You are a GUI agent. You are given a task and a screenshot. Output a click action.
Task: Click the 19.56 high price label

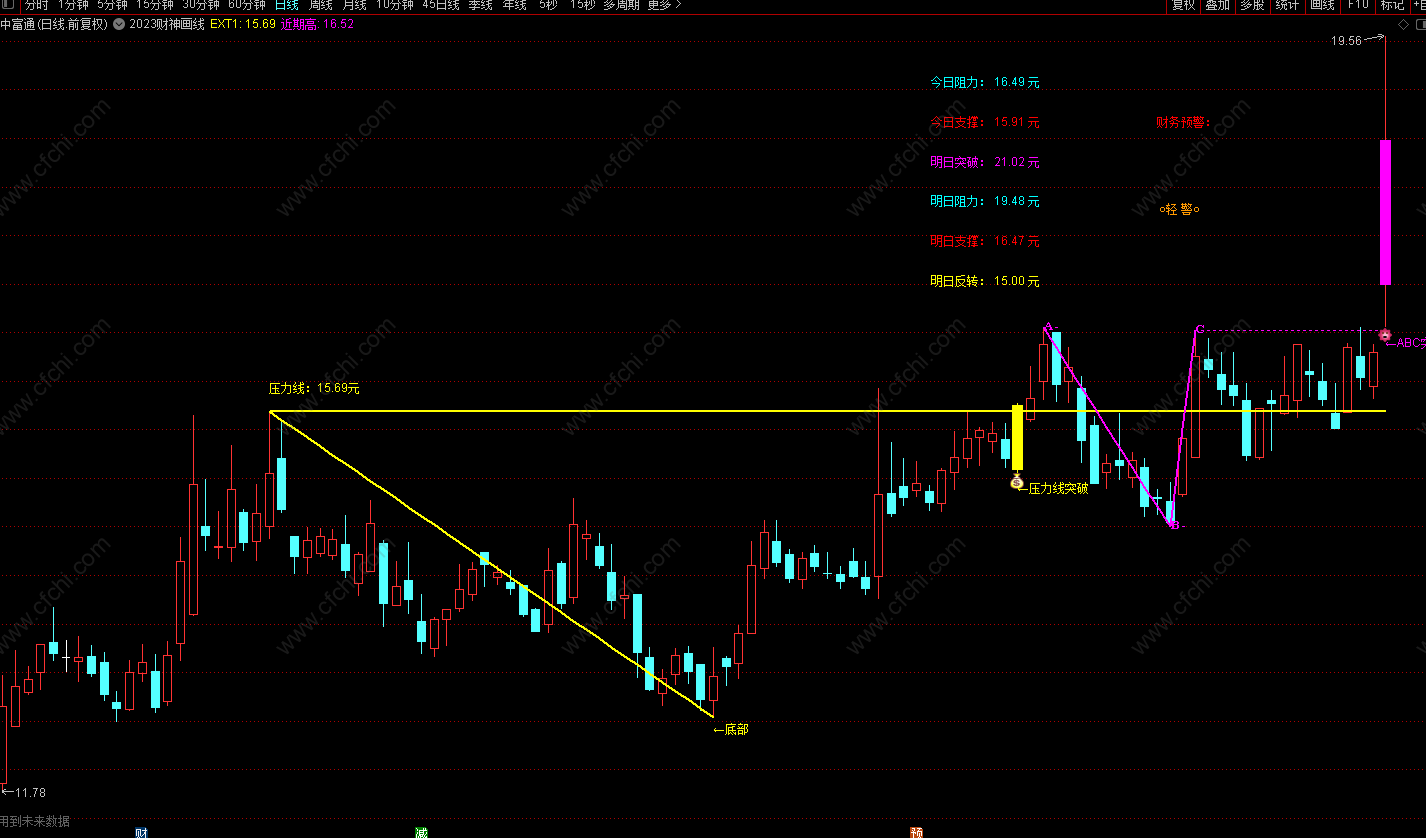(x=1346, y=40)
